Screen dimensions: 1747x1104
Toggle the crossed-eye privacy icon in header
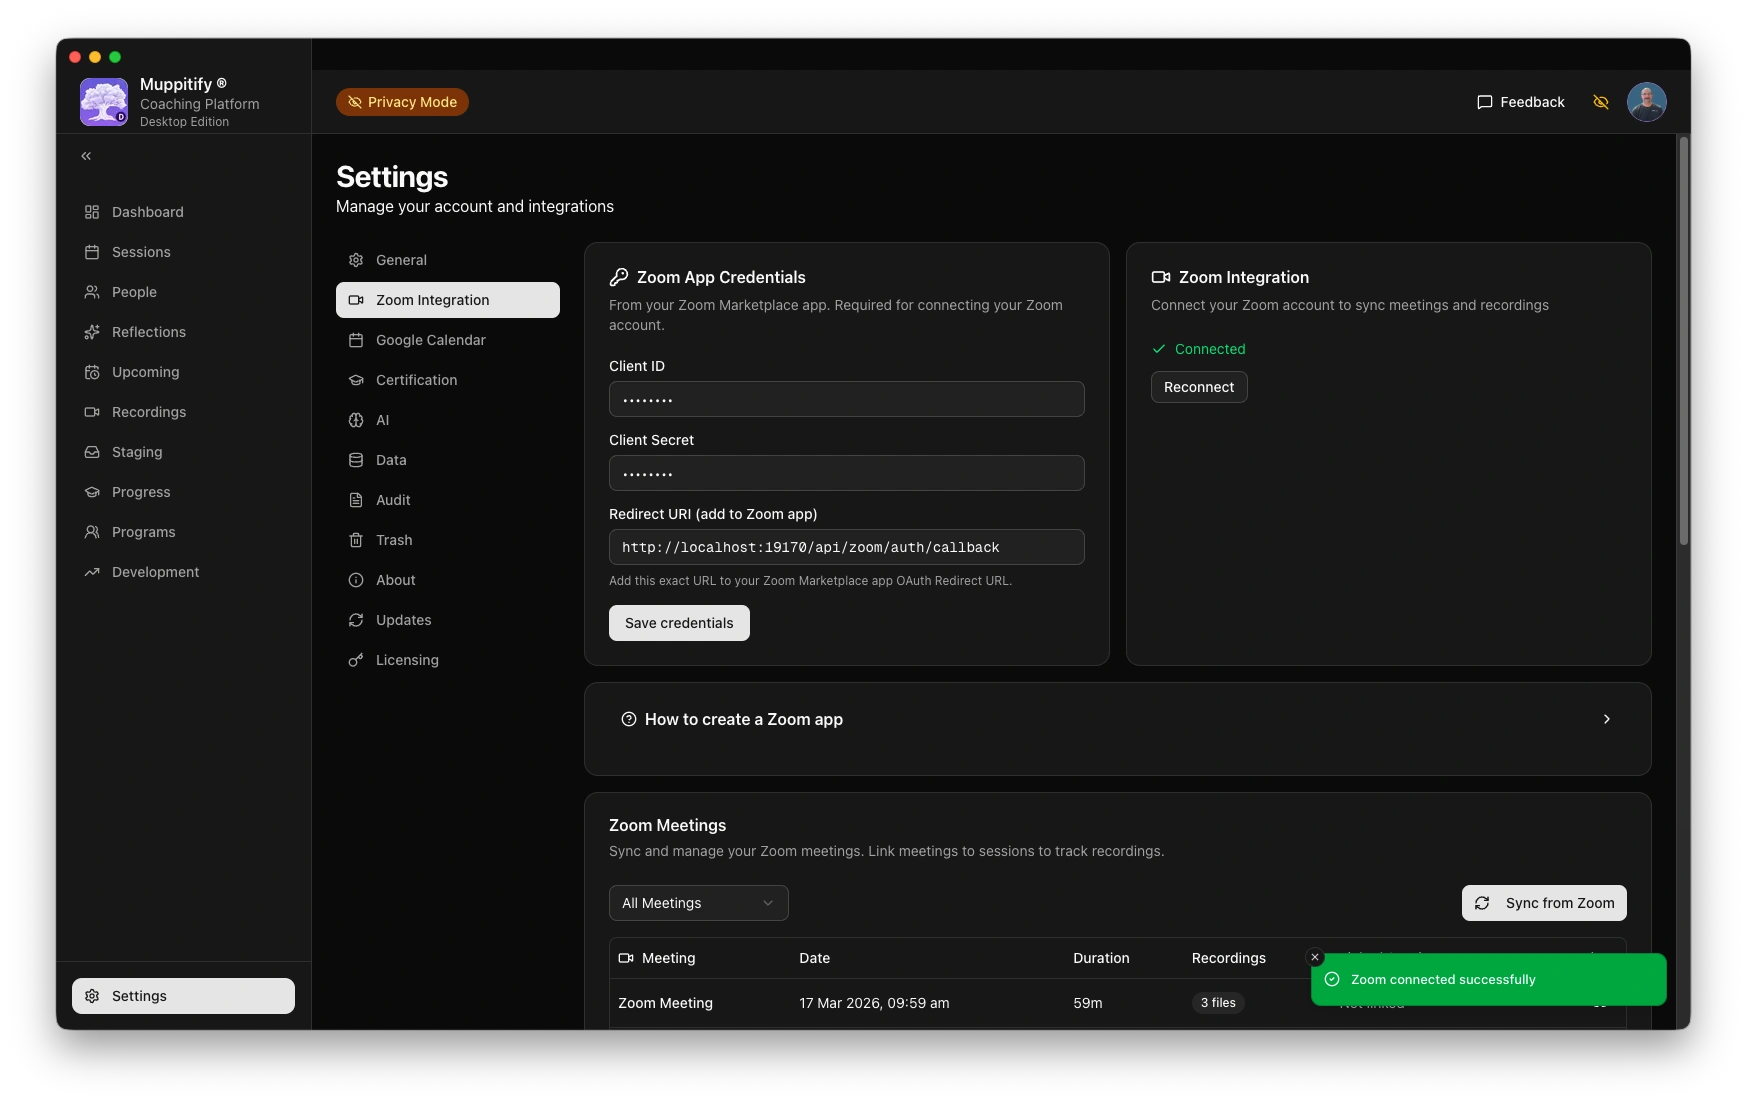[x=1600, y=102]
